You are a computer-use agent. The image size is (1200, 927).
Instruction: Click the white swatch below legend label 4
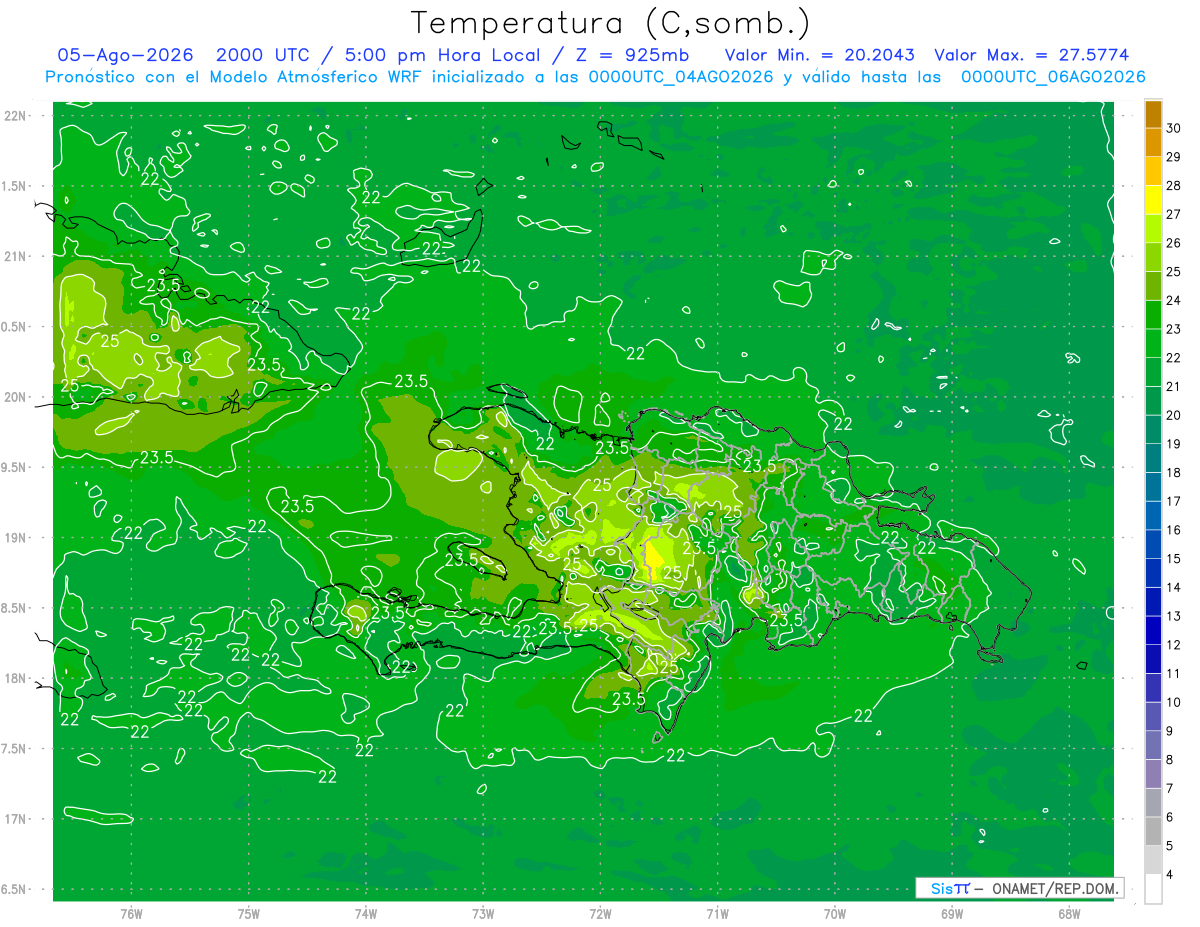(x=1153, y=889)
